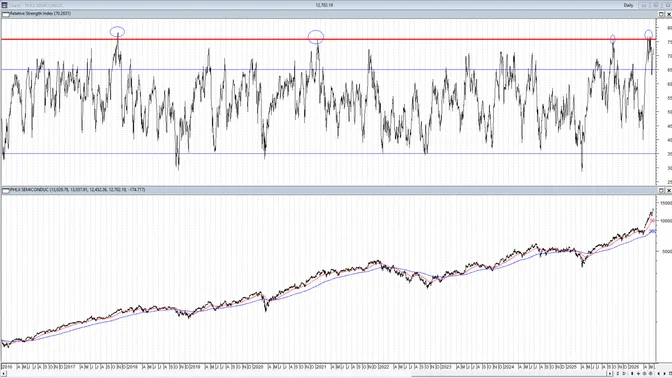Click the 12,702.19 value in title bar

[x=324, y=5]
